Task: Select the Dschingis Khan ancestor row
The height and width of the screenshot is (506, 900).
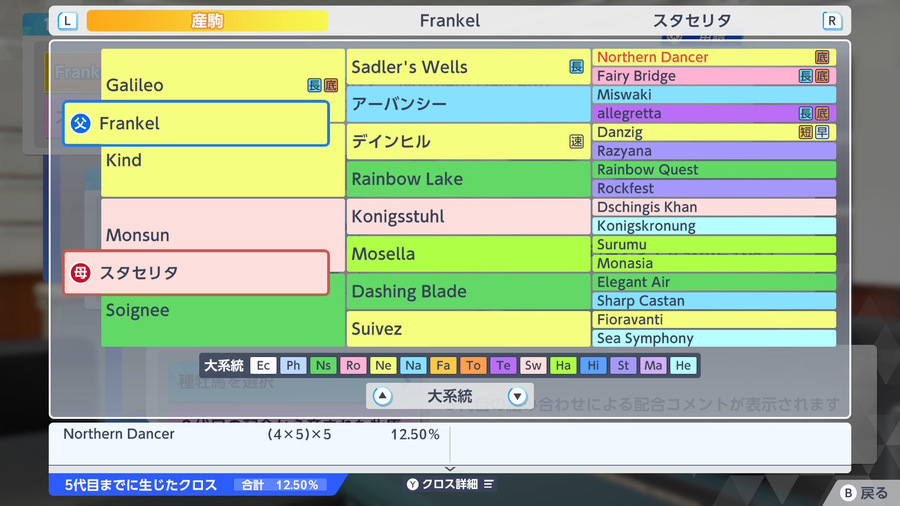Action: (714, 207)
